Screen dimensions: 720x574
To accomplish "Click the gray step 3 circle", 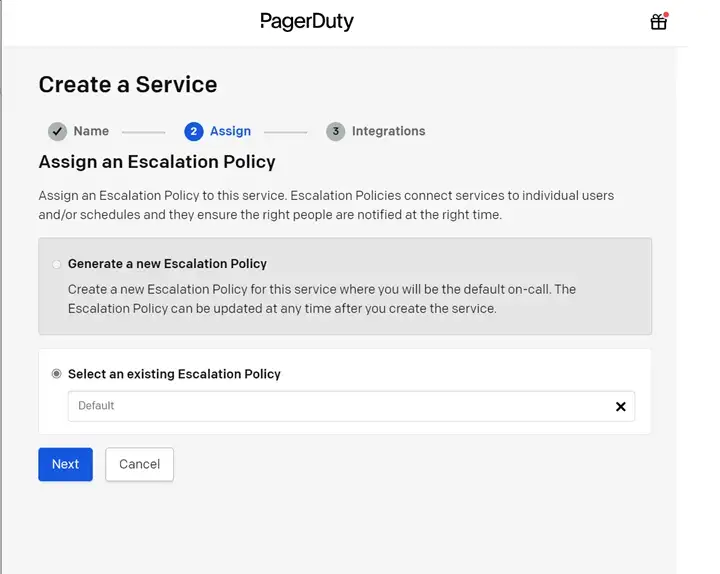I will point(335,131).
